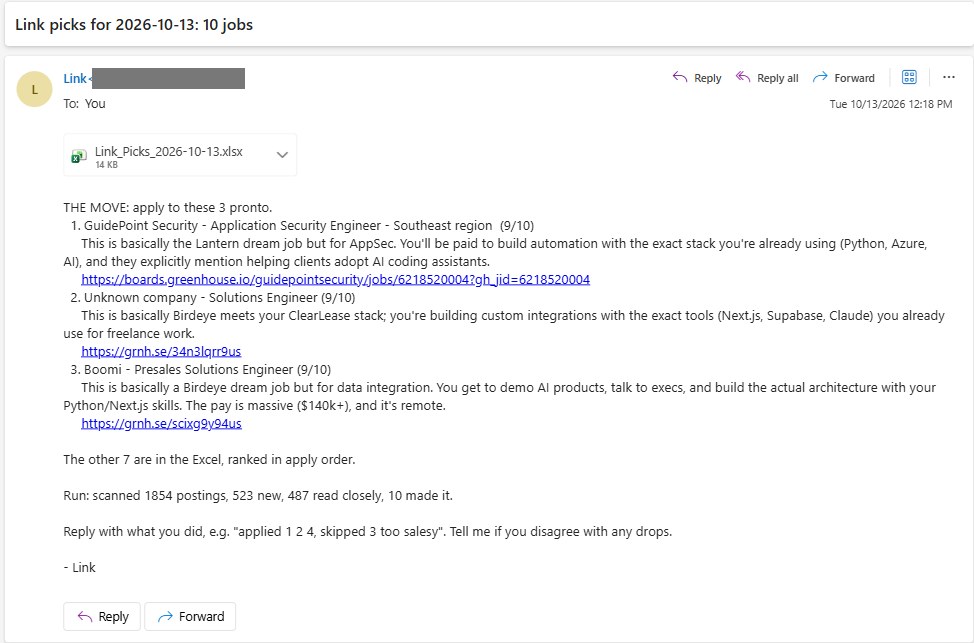Click the Reply text in the header toolbar
974x643 pixels.
tap(708, 78)
